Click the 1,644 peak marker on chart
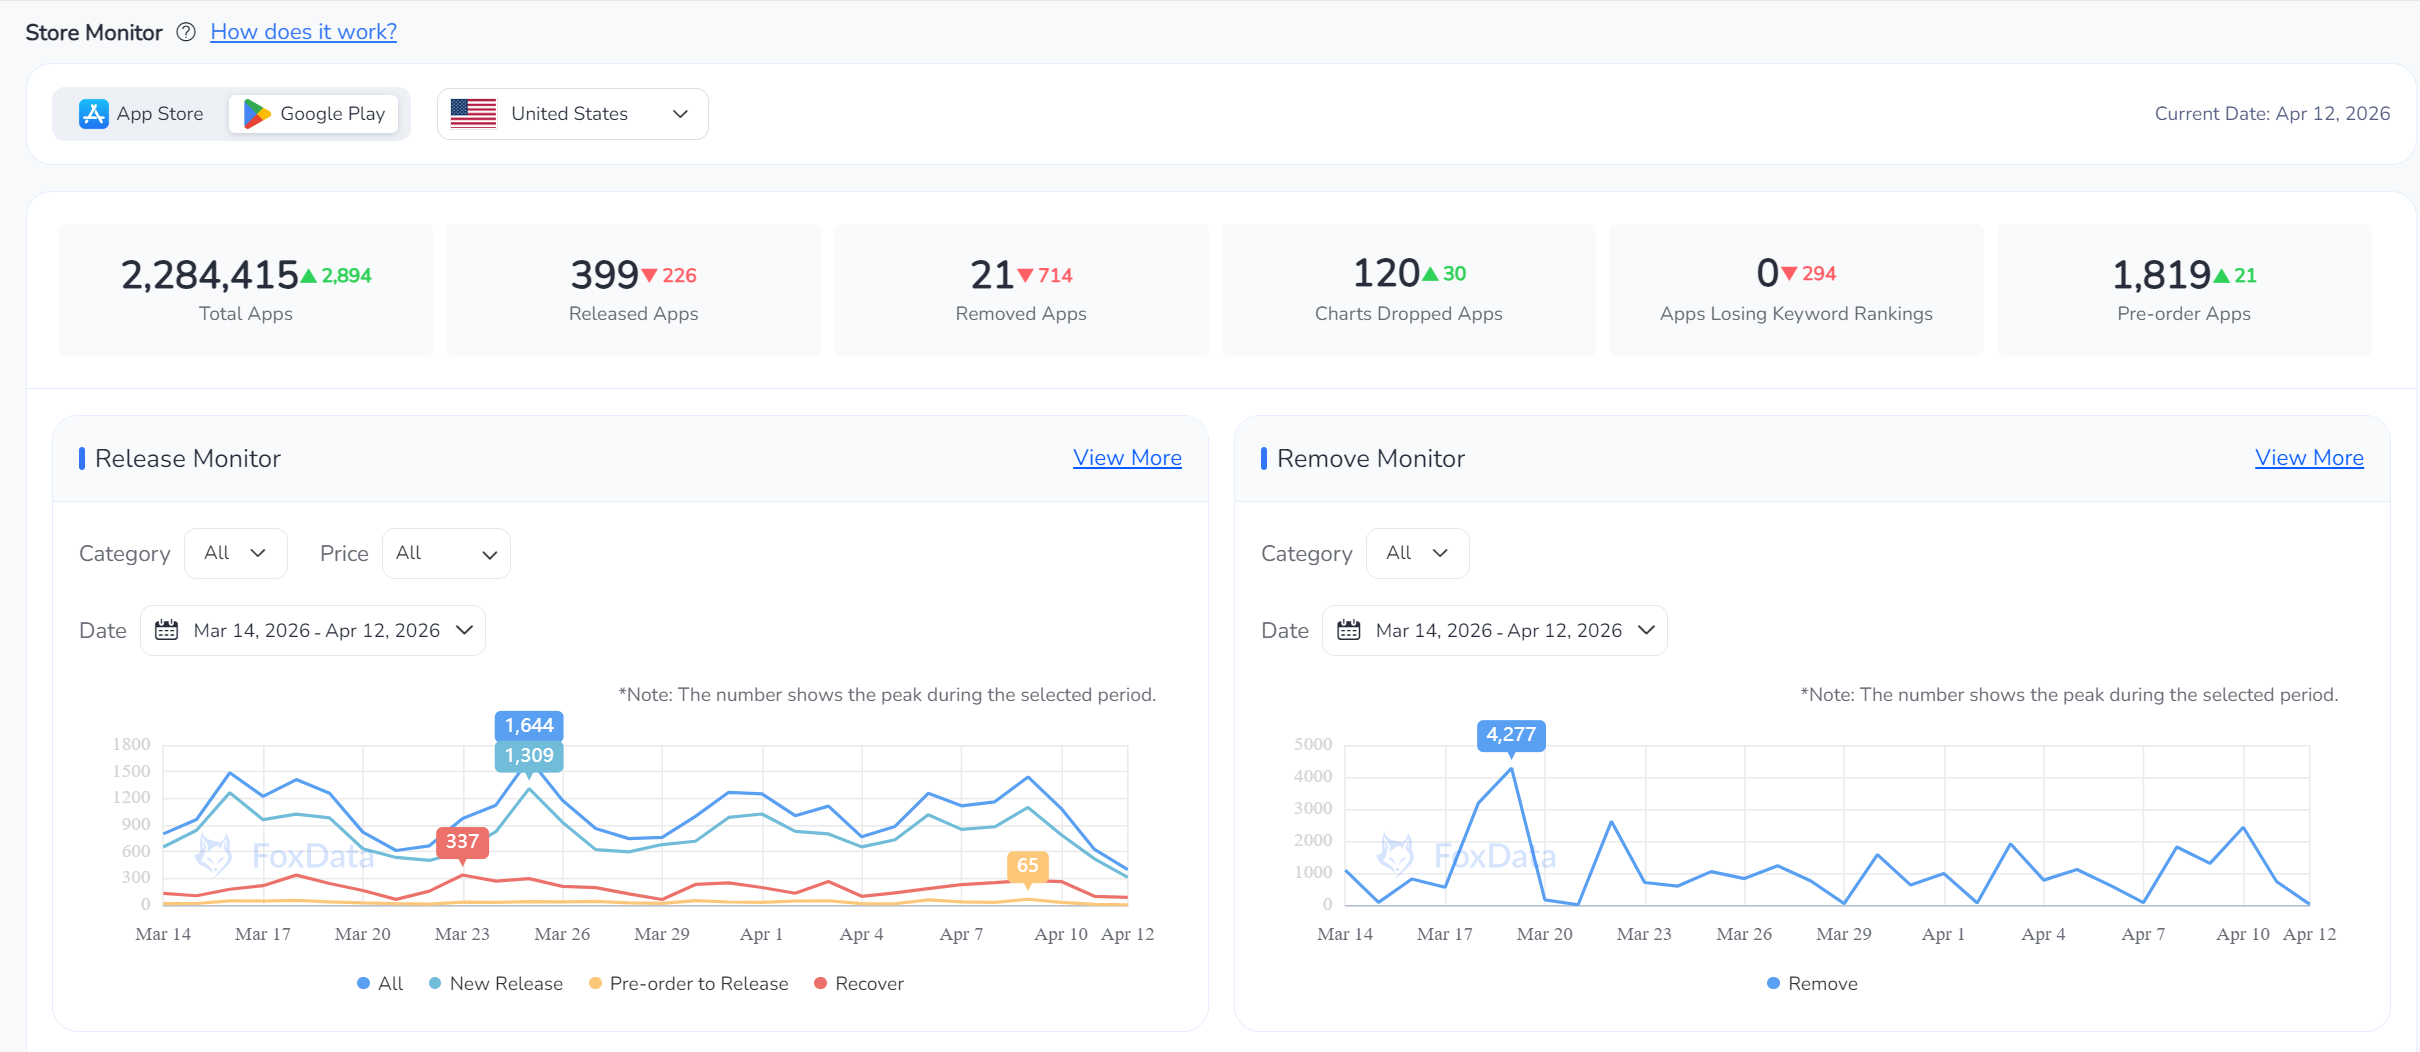This screenshot has width=2420, height=1052. (529, 726)
